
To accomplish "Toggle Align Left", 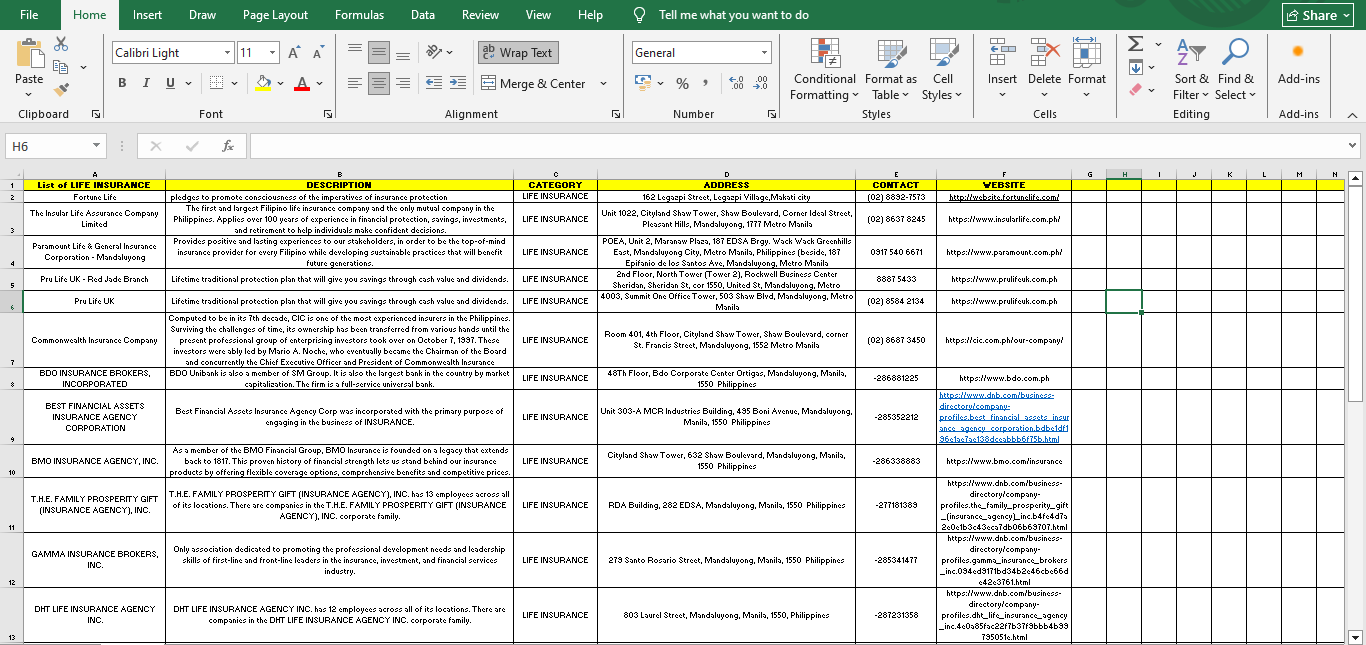I will pyautogui.click(x=355, y=83).
